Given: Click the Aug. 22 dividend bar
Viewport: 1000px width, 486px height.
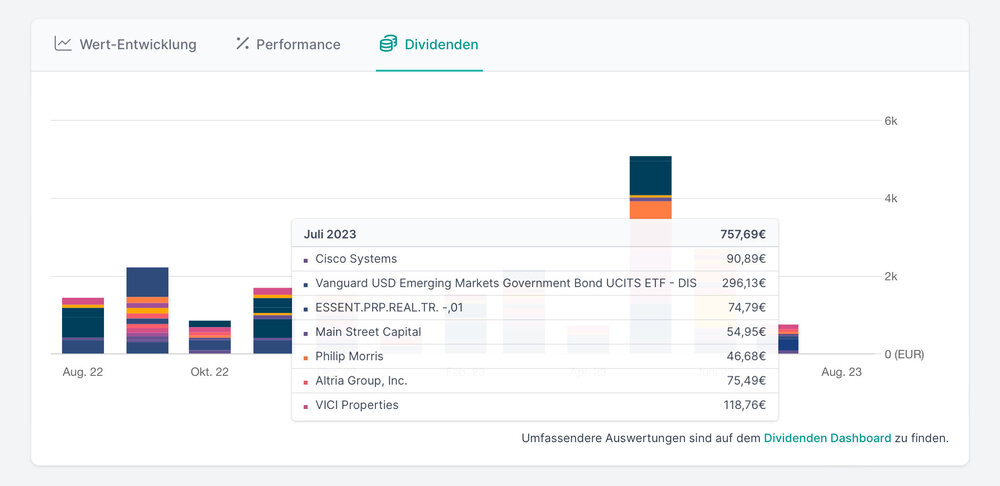Looking at the screenshot, I should point(83,326).
